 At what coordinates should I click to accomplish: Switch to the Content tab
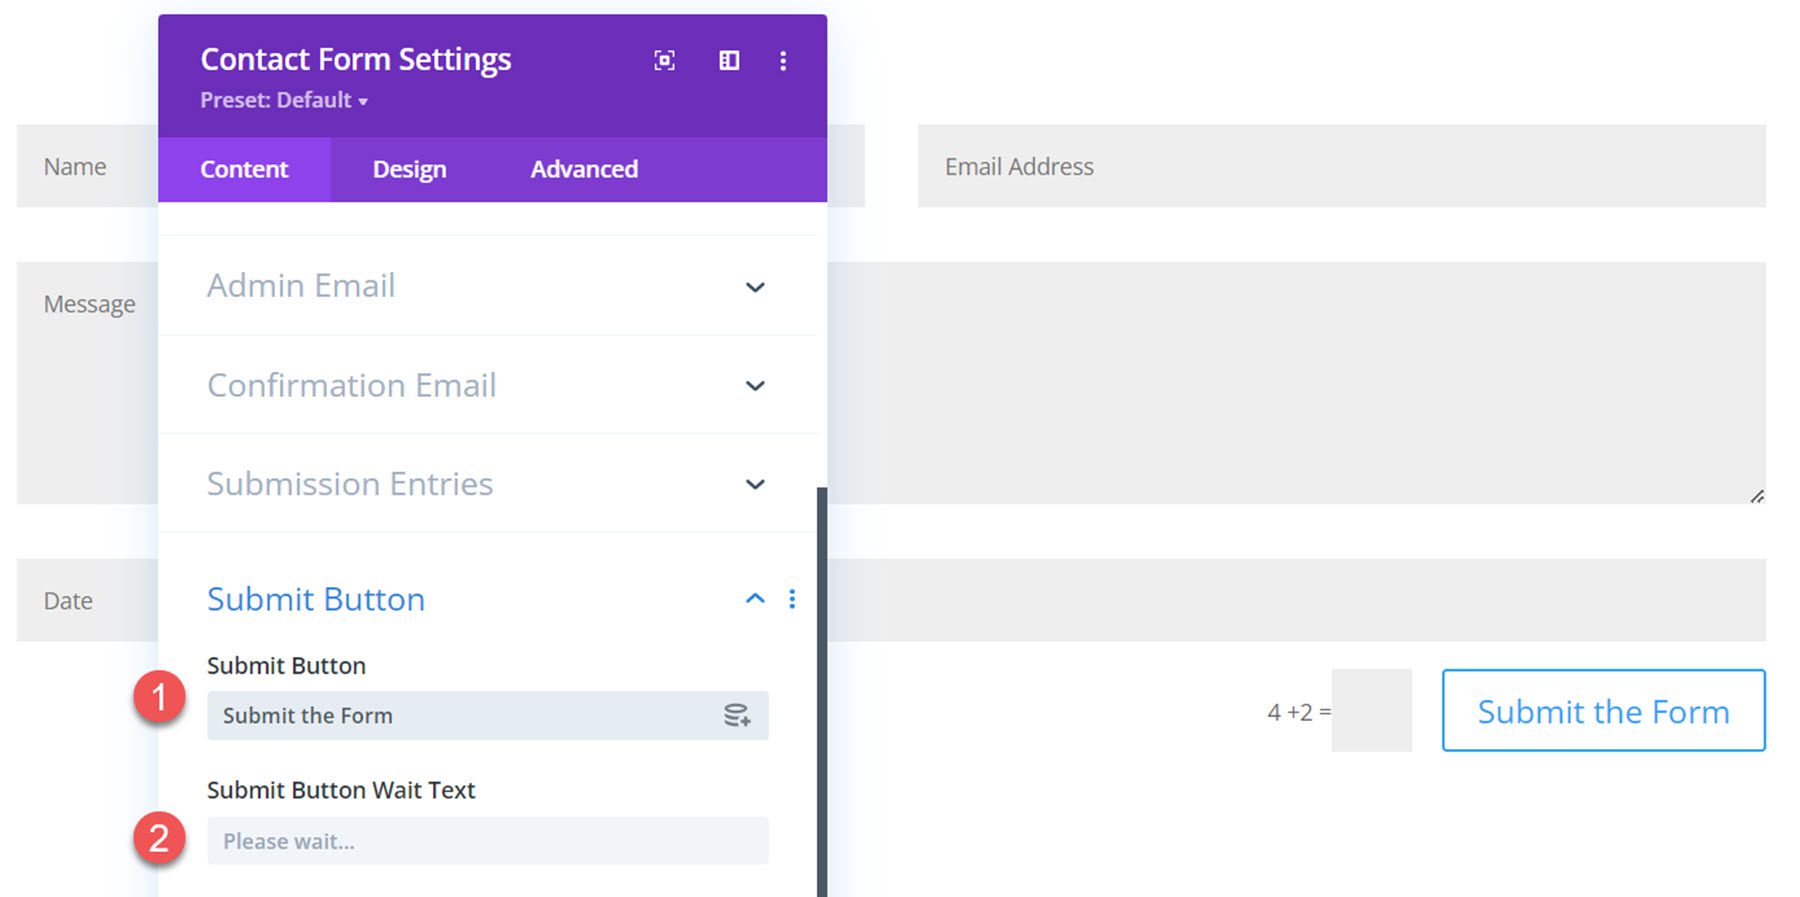coord(244,169)
